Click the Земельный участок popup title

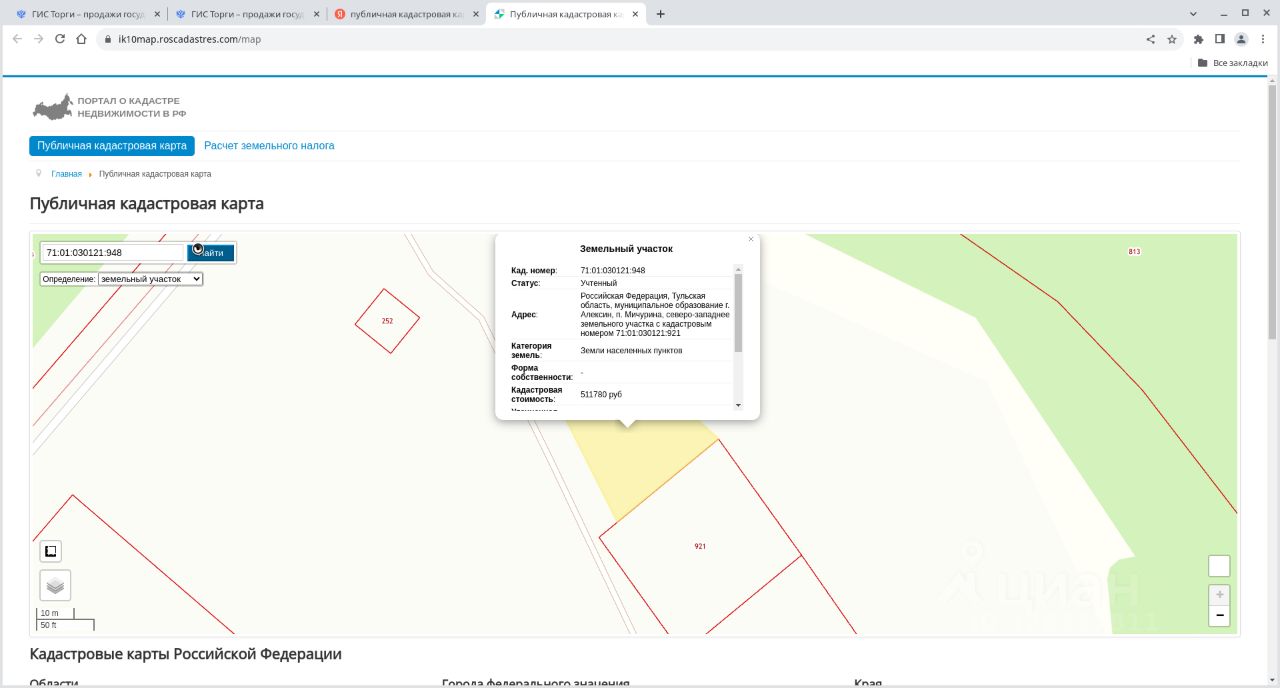(627, 249)
